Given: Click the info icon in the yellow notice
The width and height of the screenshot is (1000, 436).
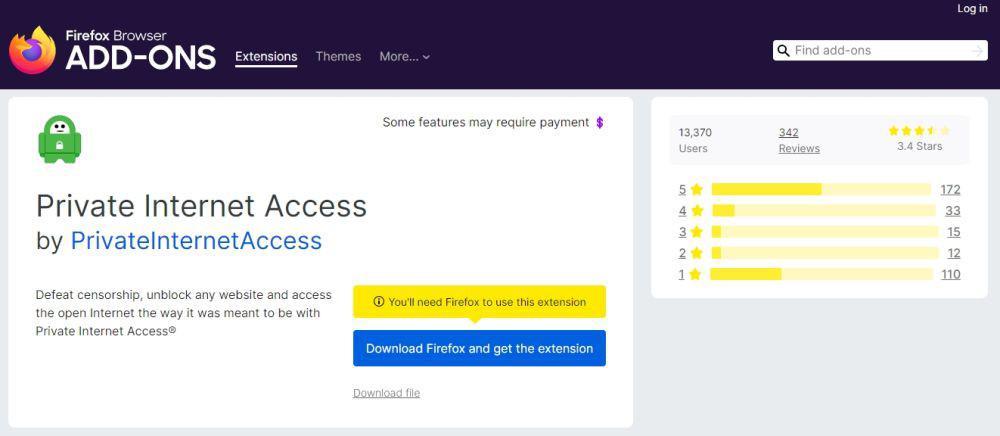Looking at the screenshot, I should 379,302.
